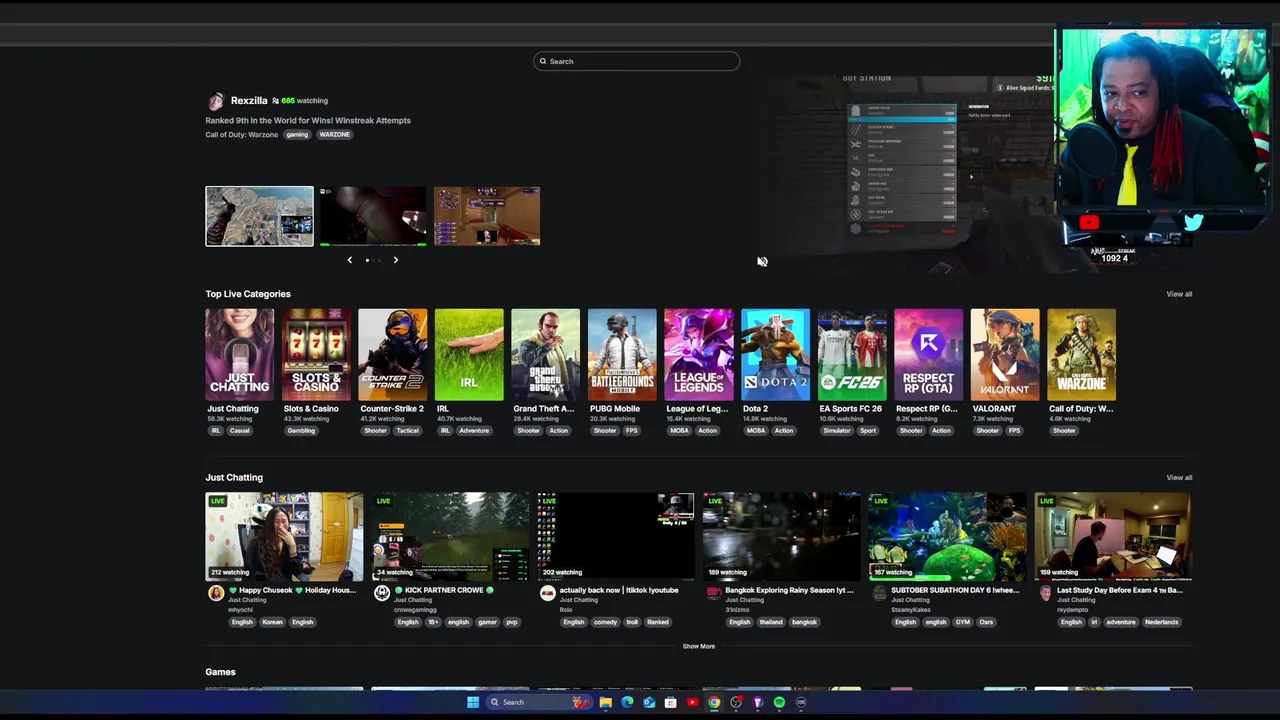This screenshot has height=720, width=1280.
Task: Open mhyochi's streamer avatar
Action: coord(216,593)
